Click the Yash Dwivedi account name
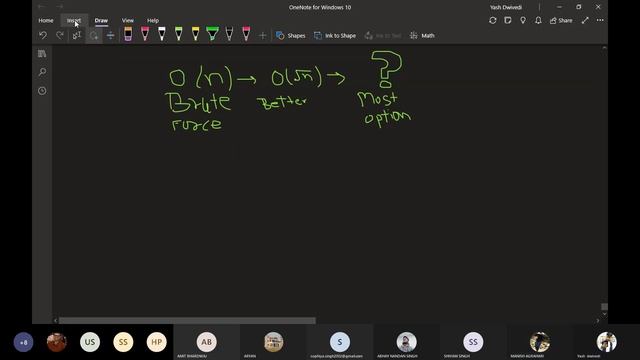The width and height of the screenshot is (640, 360). (x=506, y=7)
